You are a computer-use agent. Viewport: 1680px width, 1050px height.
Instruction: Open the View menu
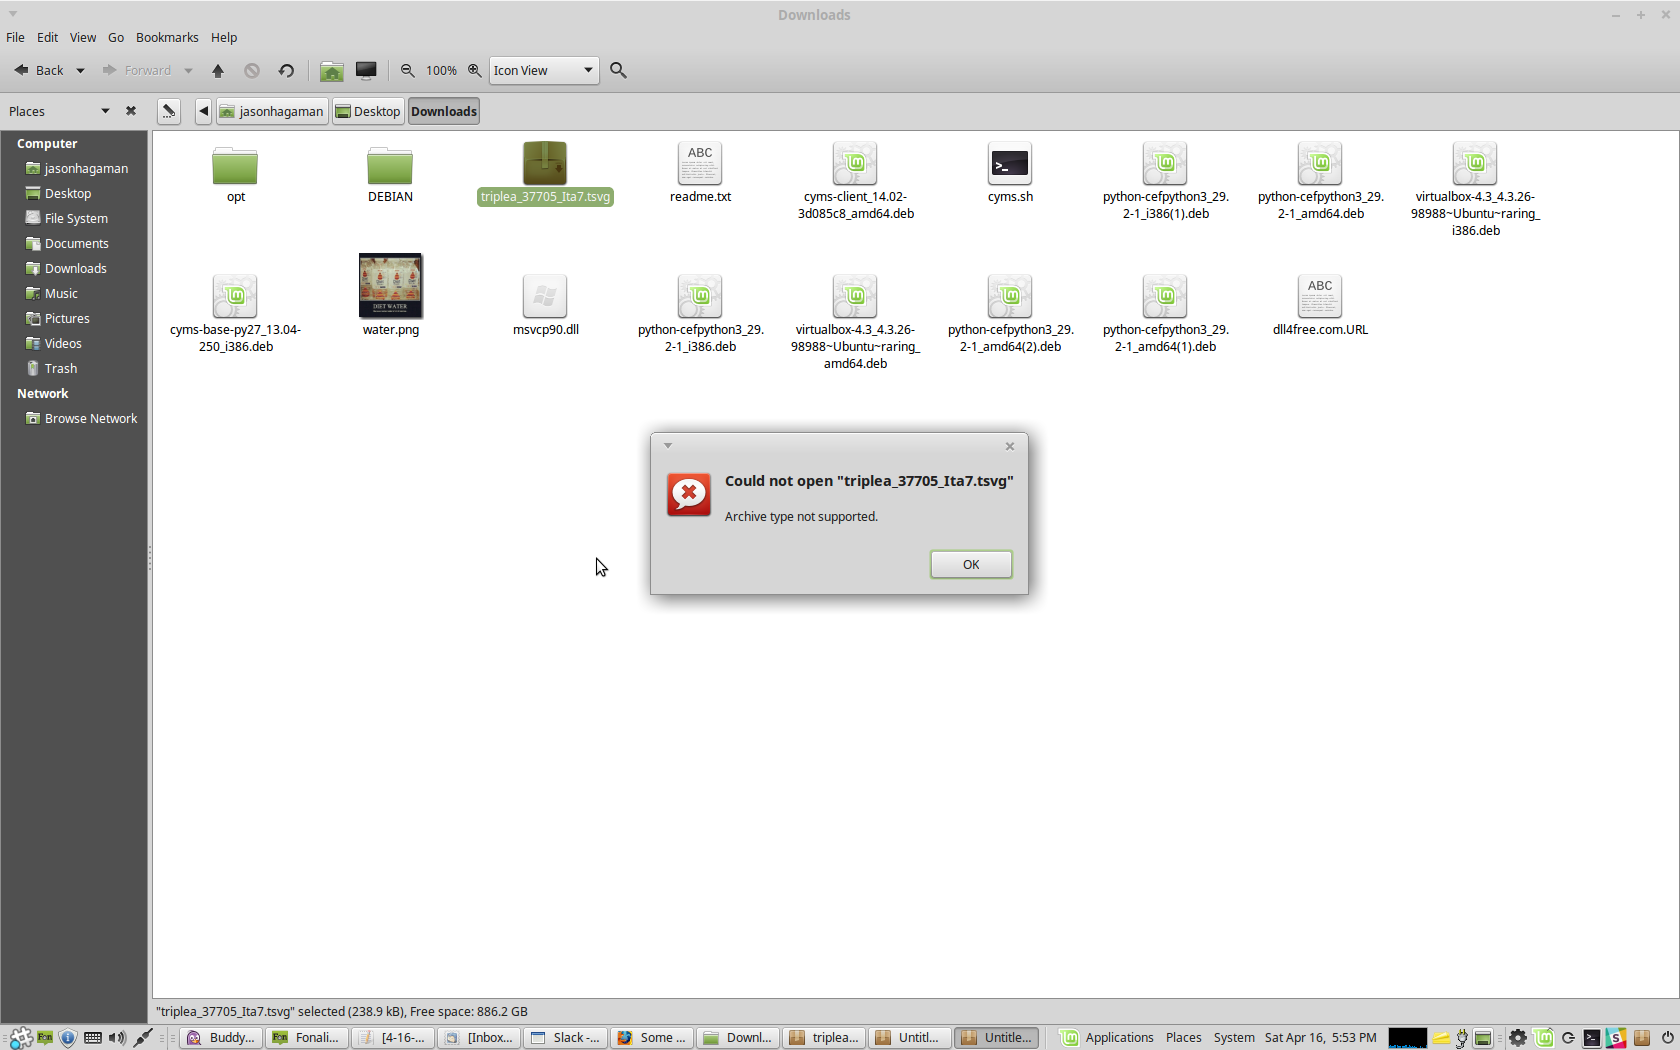click(x=82, y=37)
